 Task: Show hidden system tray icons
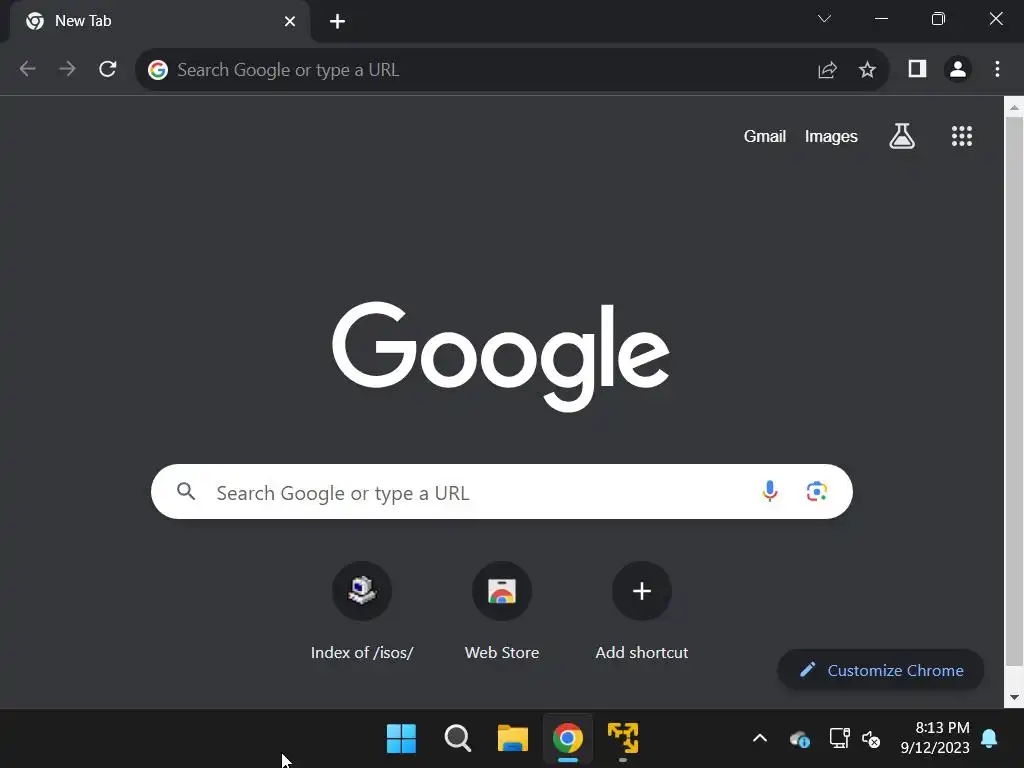[760, 738]
